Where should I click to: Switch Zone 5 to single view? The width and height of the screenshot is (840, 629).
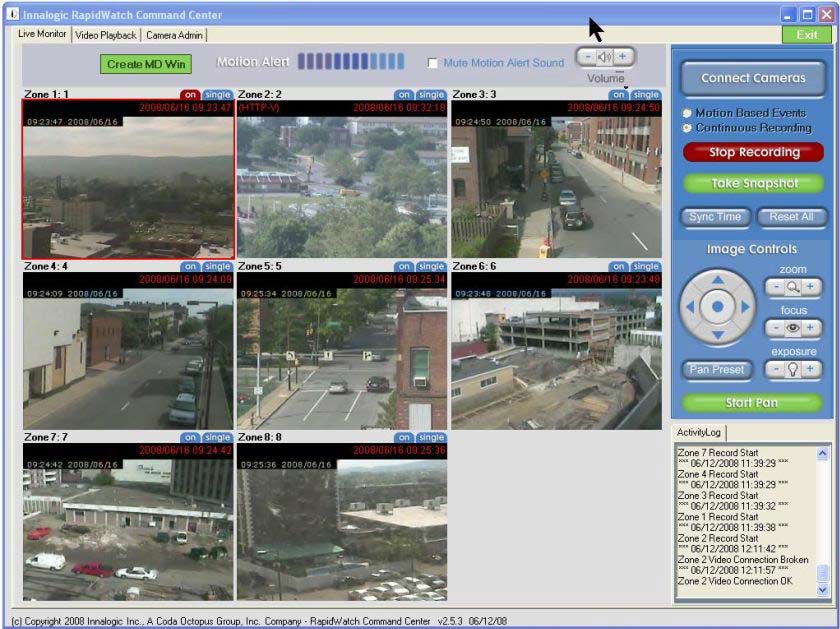[431, 267]
